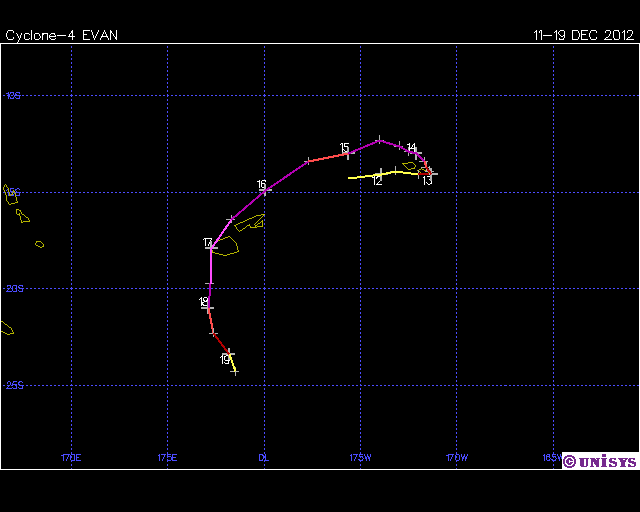This screenshot has height=512, width=640.
Task: Select the 175E longitude label
Action: click(x=167, y=459)
